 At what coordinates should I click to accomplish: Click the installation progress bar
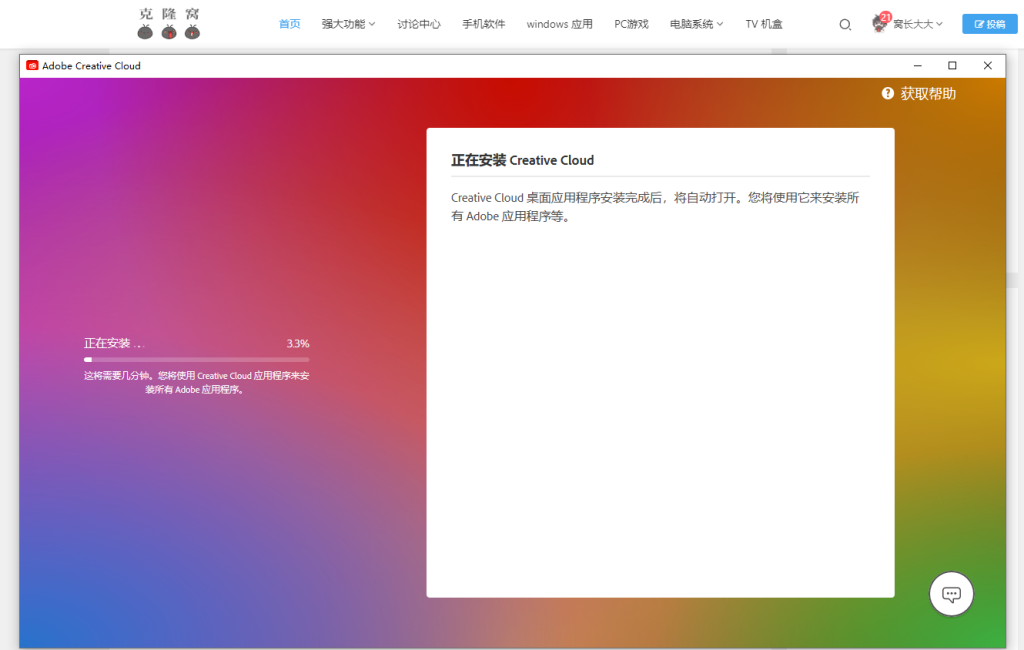(197, 359)
